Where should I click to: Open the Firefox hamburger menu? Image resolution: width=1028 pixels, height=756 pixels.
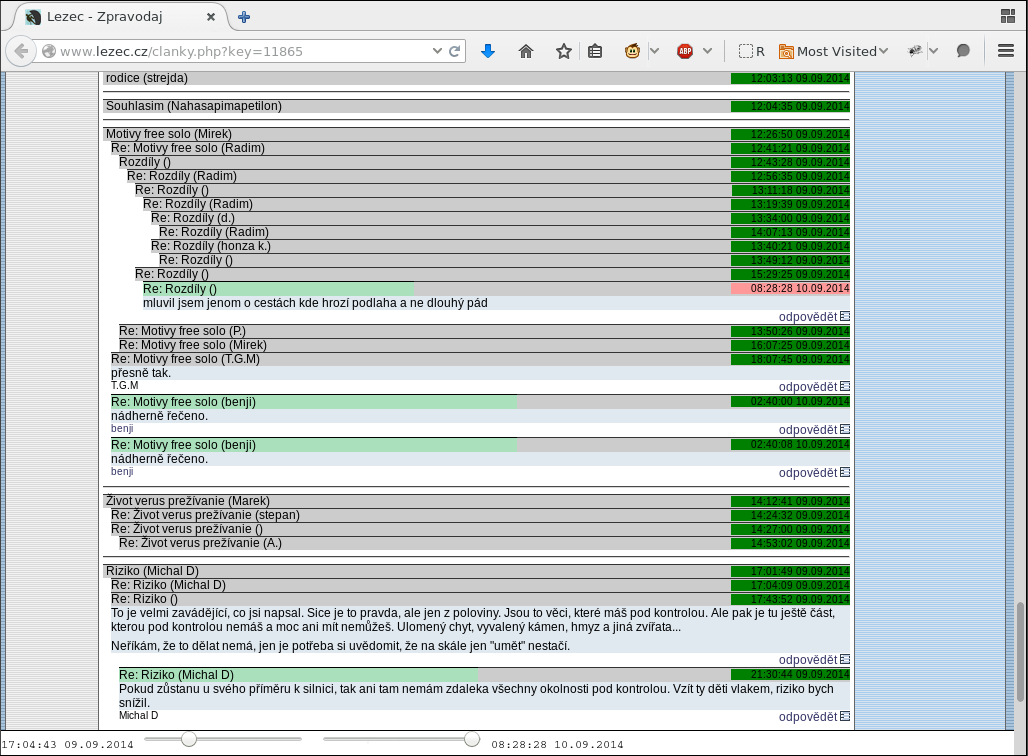pos(1006,51)
